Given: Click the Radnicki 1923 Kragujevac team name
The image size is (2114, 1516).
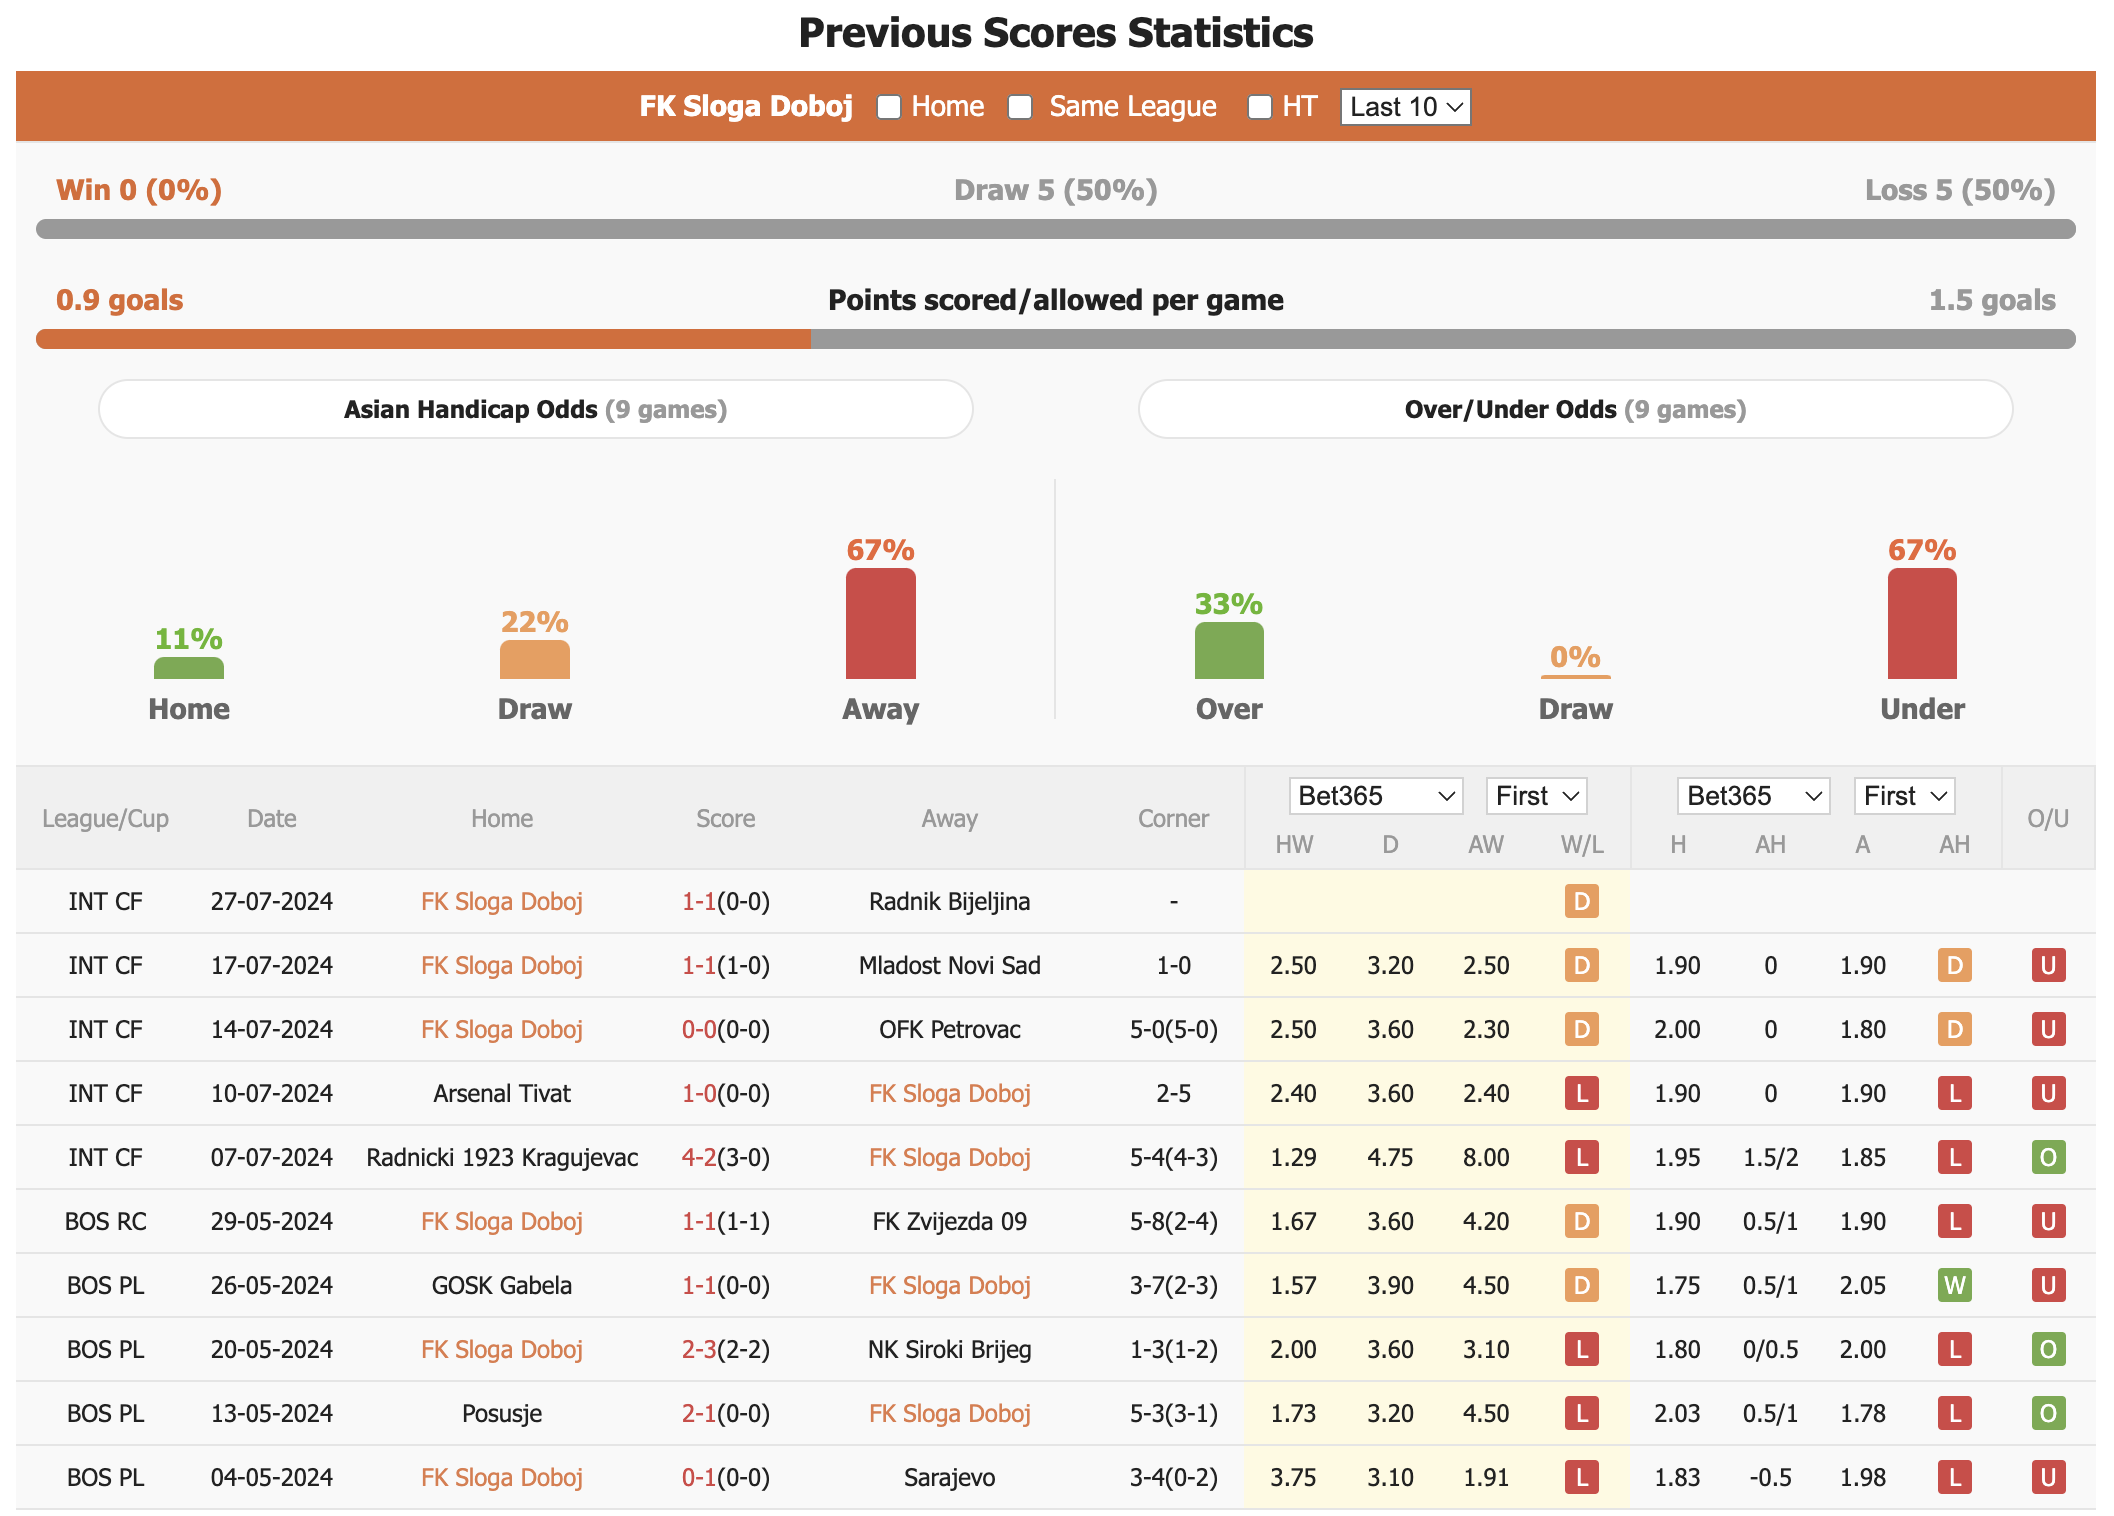Looking at the screenshot, I should pyautogui.click(x=502, y=1157).
